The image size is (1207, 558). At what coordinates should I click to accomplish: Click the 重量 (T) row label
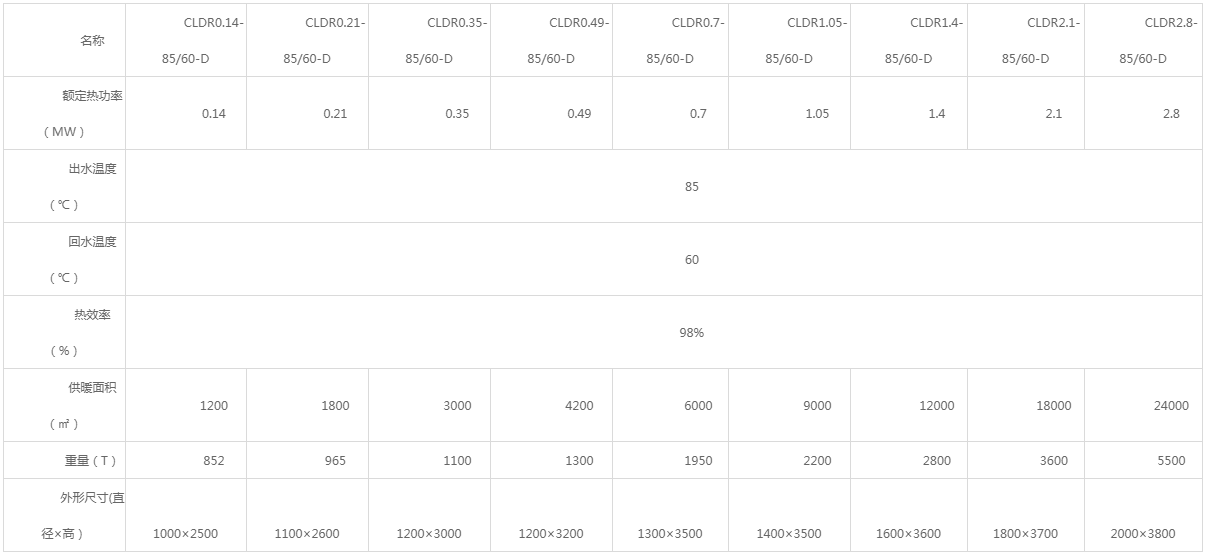85,460
